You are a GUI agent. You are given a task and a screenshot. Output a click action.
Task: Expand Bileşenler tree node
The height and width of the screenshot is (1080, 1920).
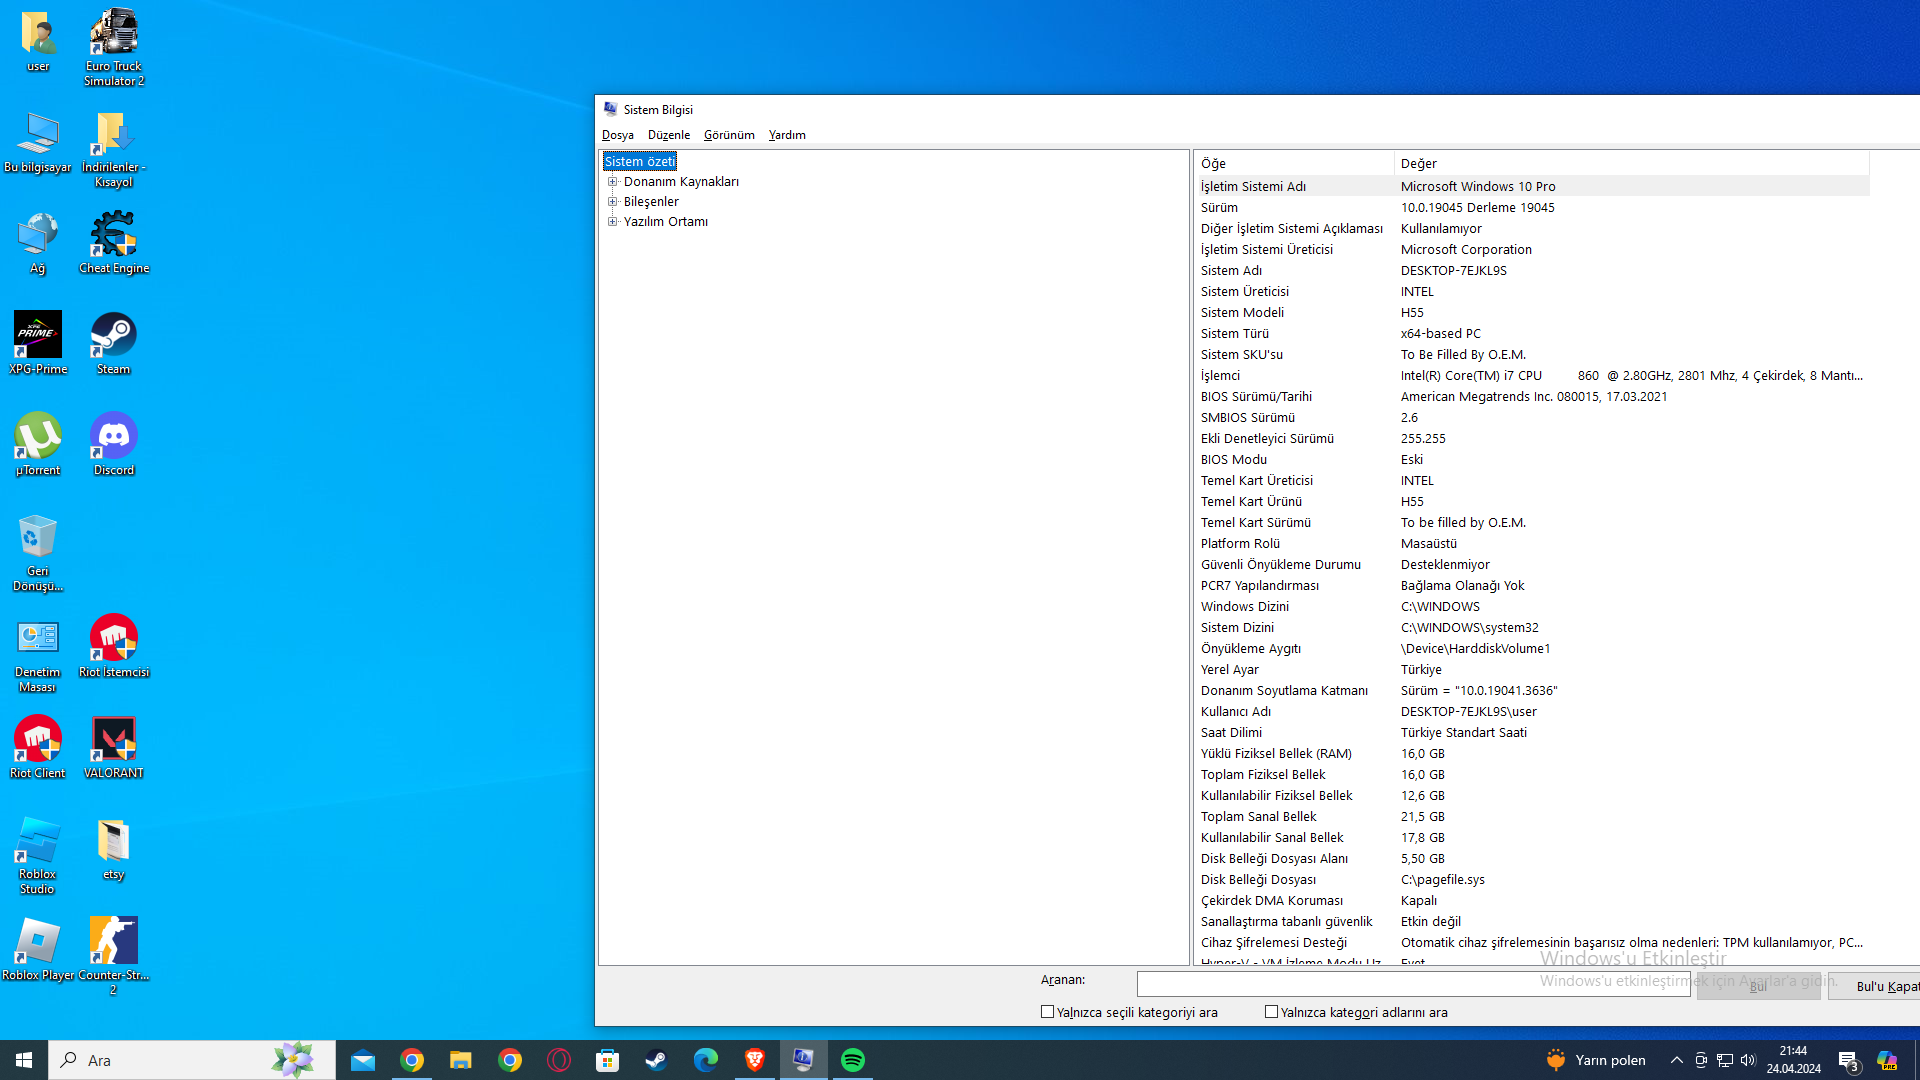click(x=613, y=202)
